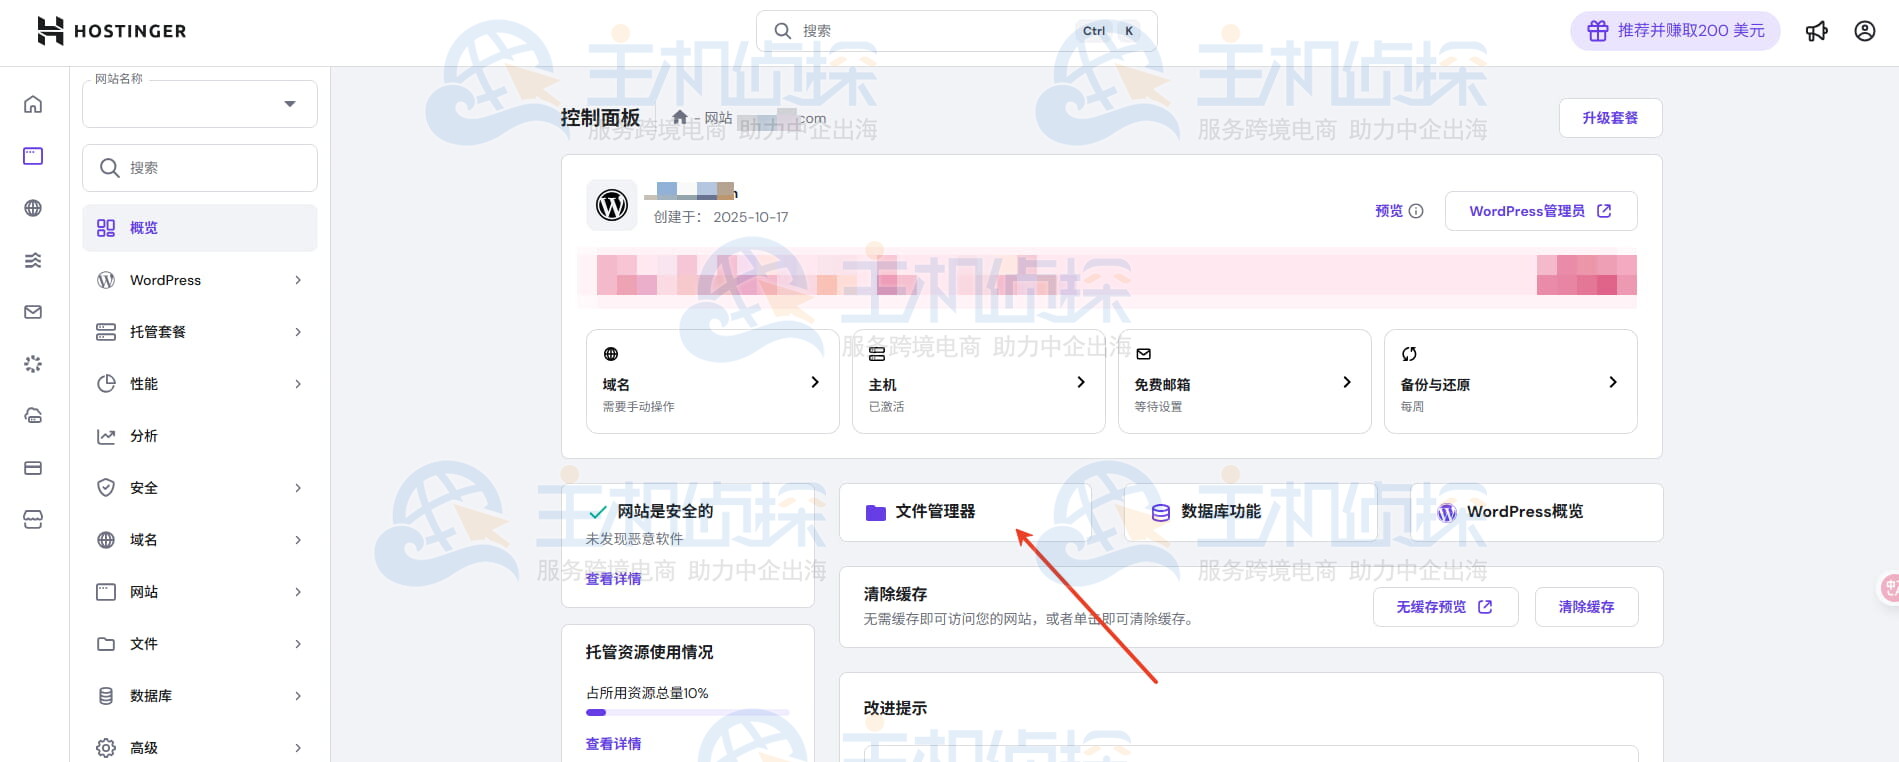Expand the sidebar 域名 menu section

point(200,540)
